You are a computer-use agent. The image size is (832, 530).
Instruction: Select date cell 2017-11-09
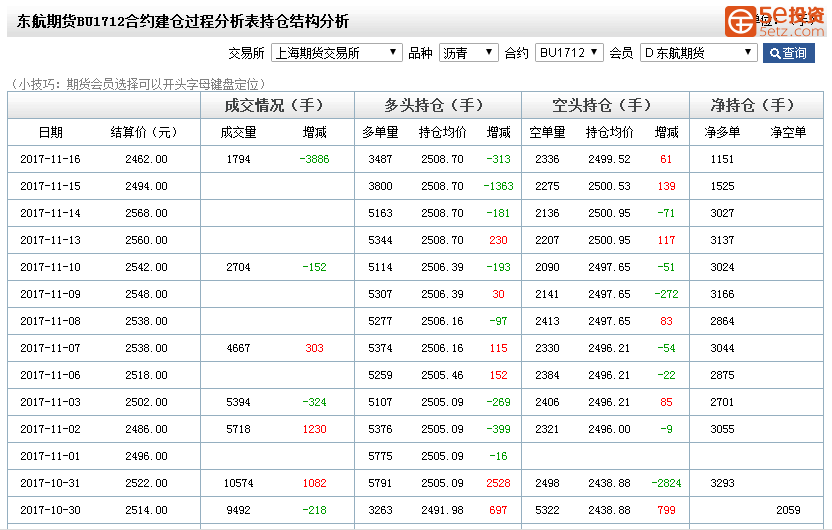[50, 294]
